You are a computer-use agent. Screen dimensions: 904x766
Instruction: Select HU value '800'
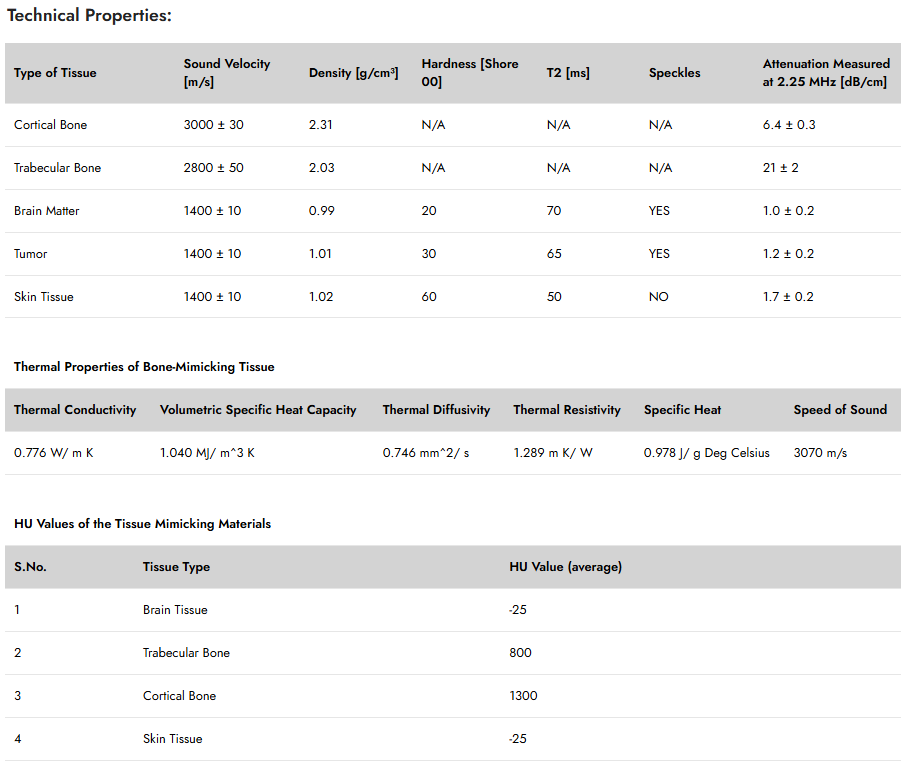coord(520,653)
